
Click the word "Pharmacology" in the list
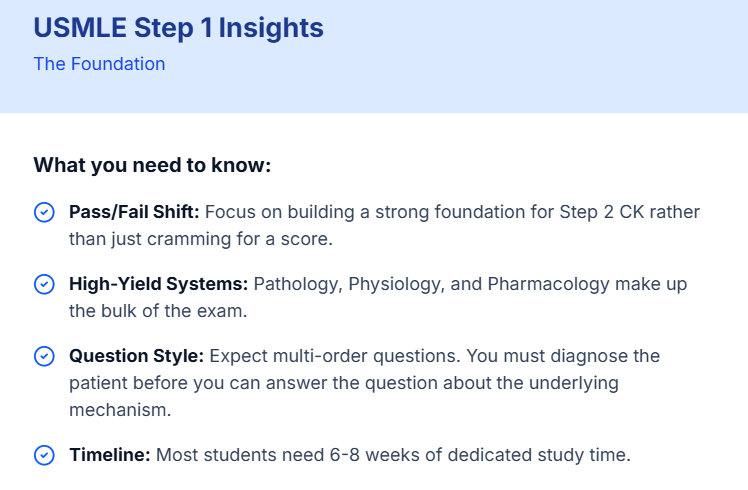click(x=542, y=284)
